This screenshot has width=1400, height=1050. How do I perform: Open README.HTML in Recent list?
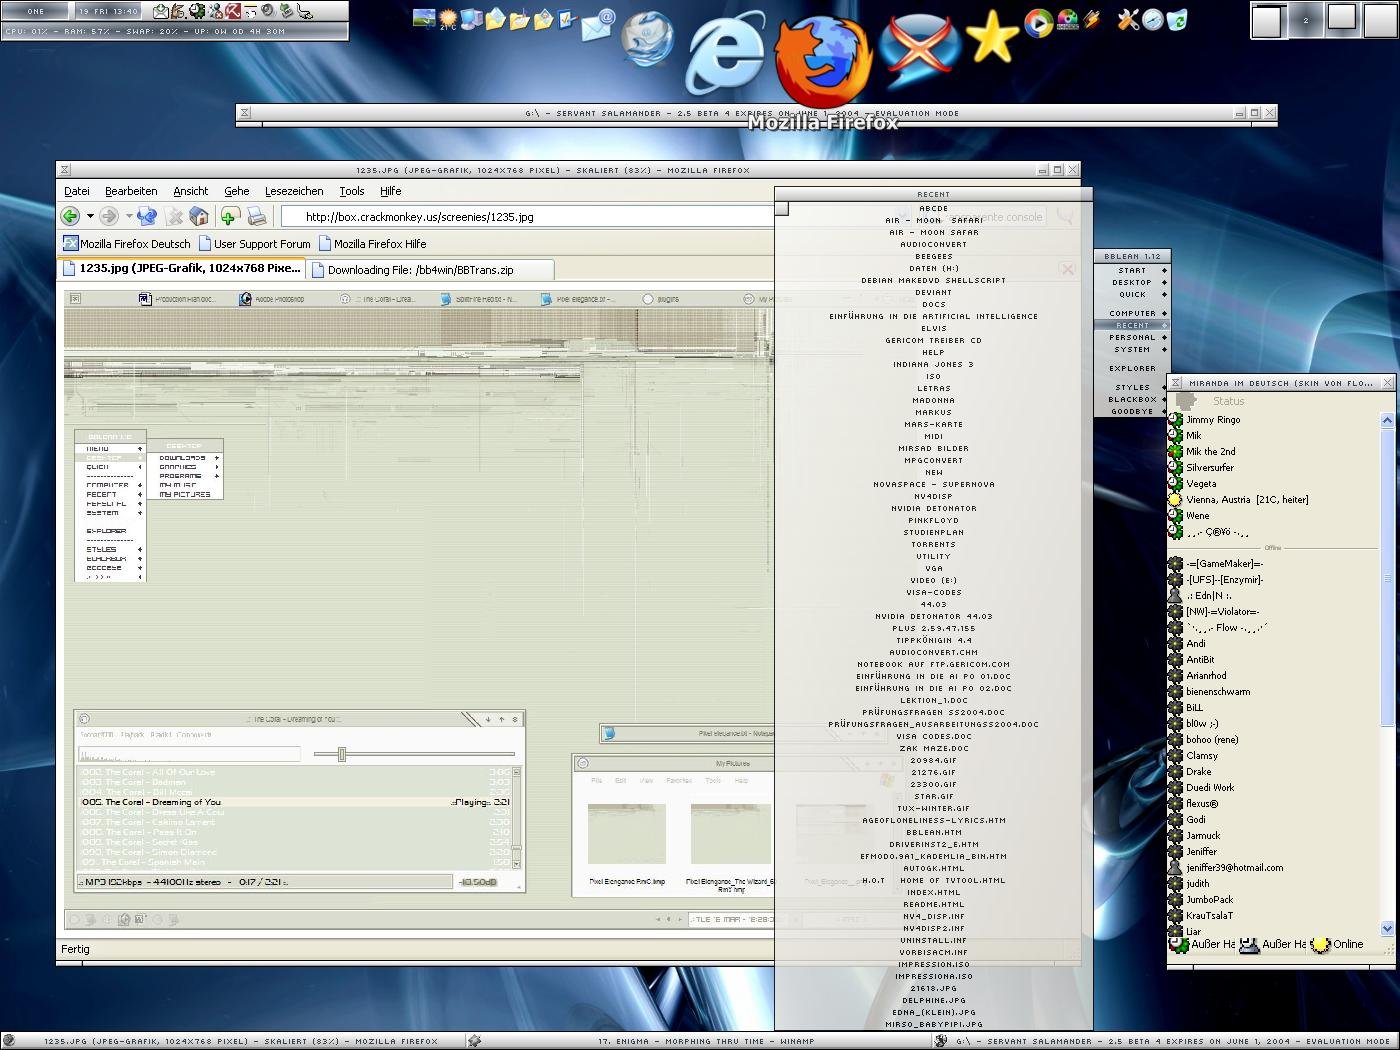coord(933,904)
